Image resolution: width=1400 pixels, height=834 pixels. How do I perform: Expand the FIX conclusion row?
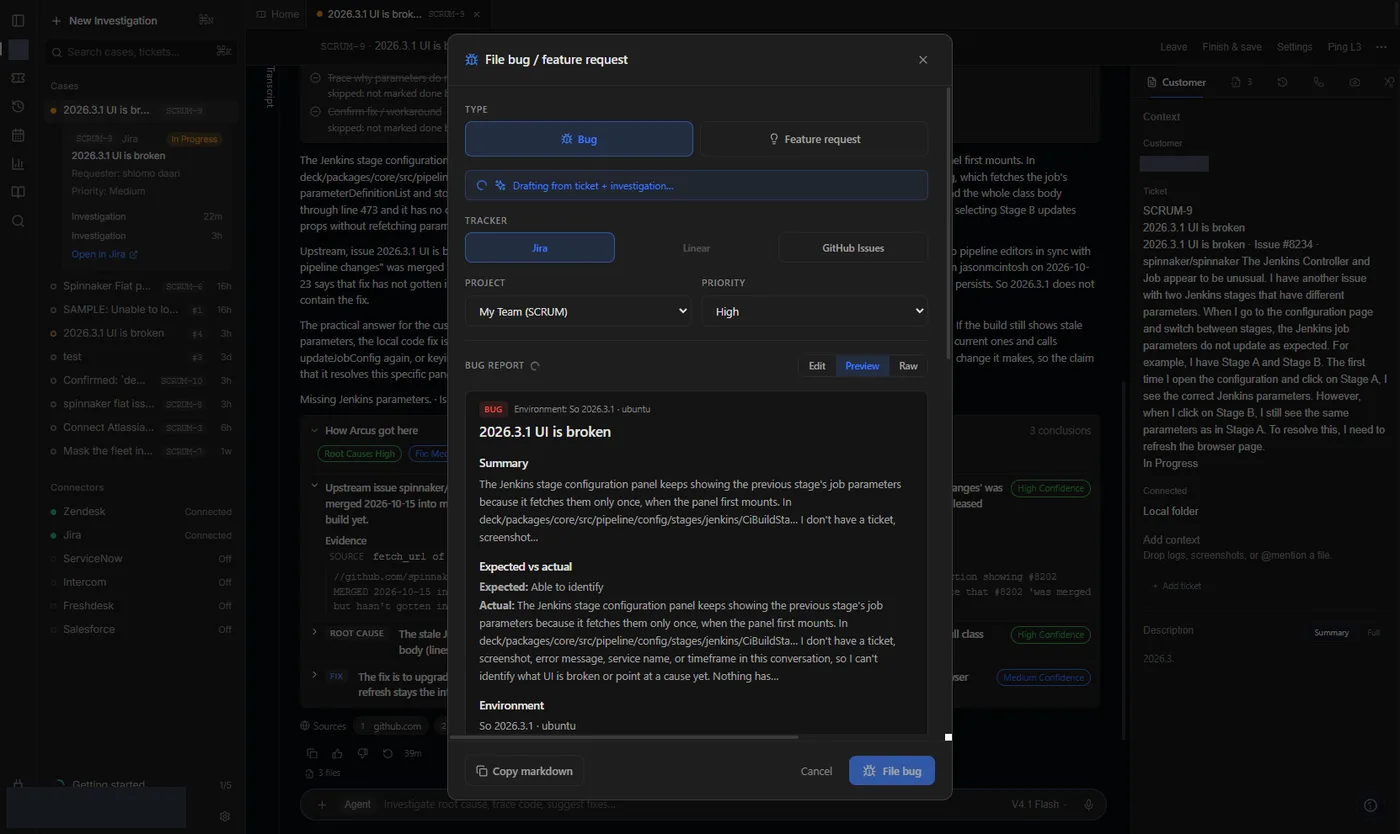click(x=314, y=675)
